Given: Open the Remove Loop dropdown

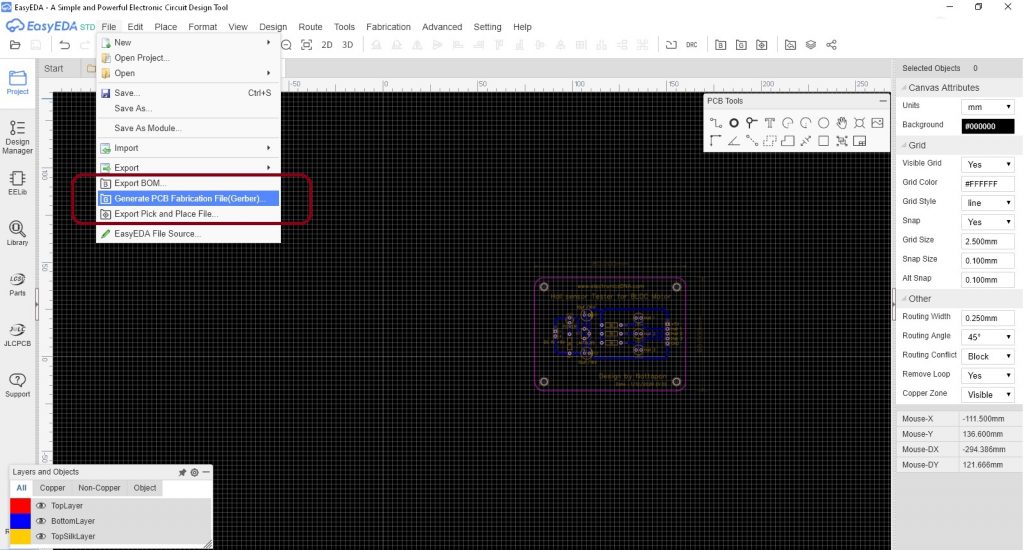Looking at the screenshot, I should coord(988,376).
